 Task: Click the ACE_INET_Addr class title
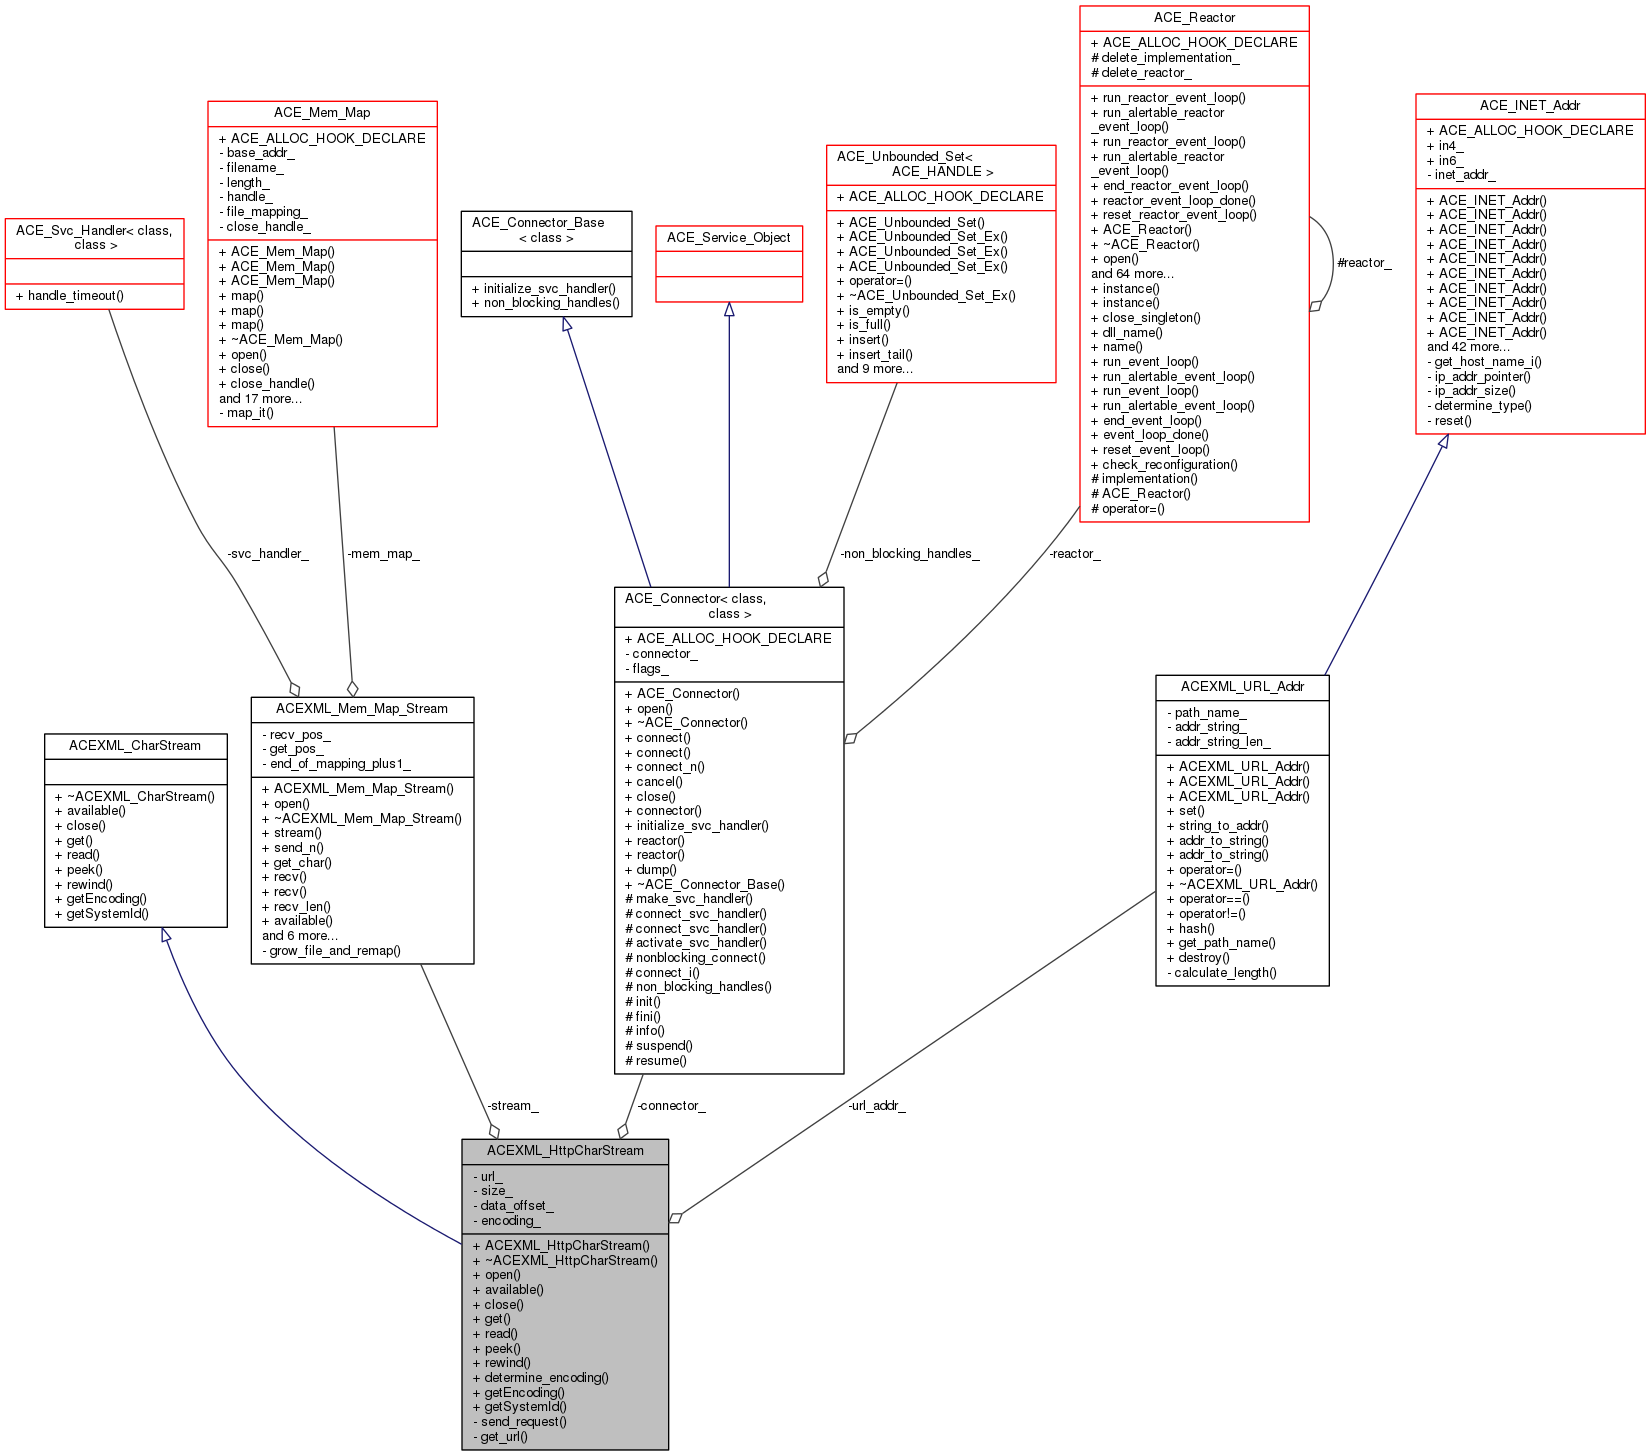point(1529,106)
